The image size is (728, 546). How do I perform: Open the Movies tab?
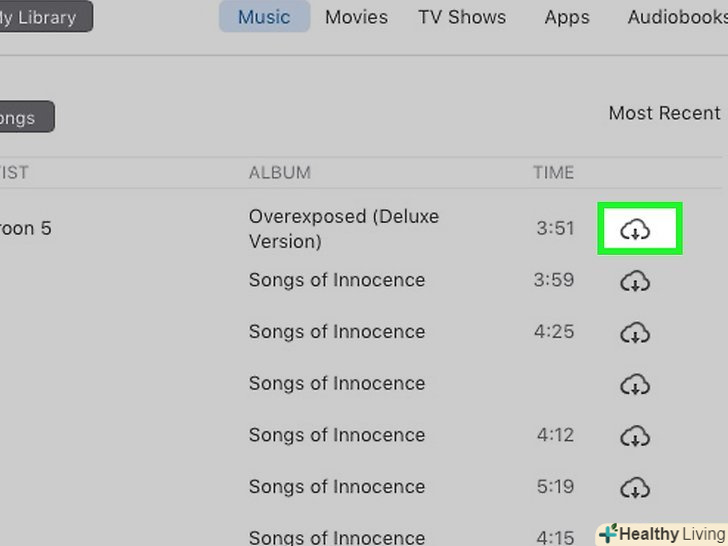(x=356, y=17)
